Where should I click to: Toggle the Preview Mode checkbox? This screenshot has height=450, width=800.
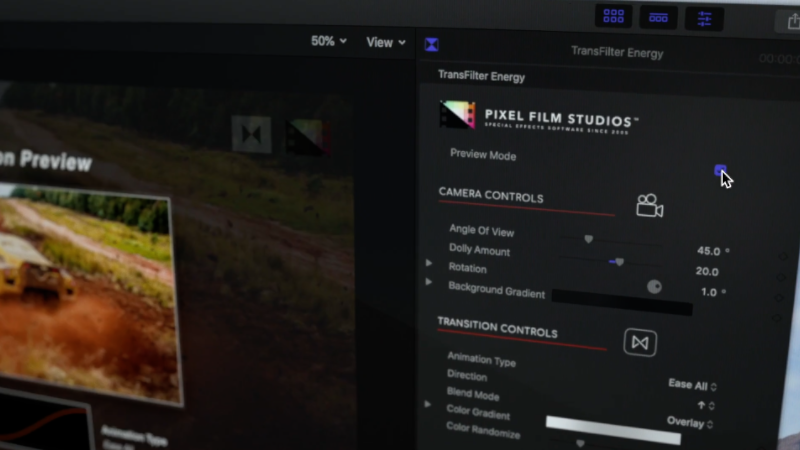tap(720, 170)
